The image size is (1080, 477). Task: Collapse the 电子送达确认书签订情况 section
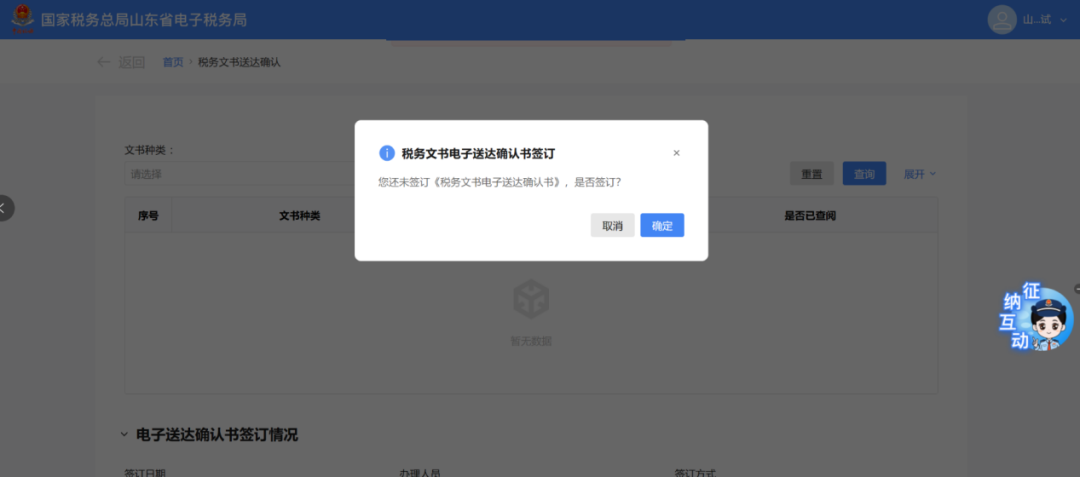click(124, 434)
